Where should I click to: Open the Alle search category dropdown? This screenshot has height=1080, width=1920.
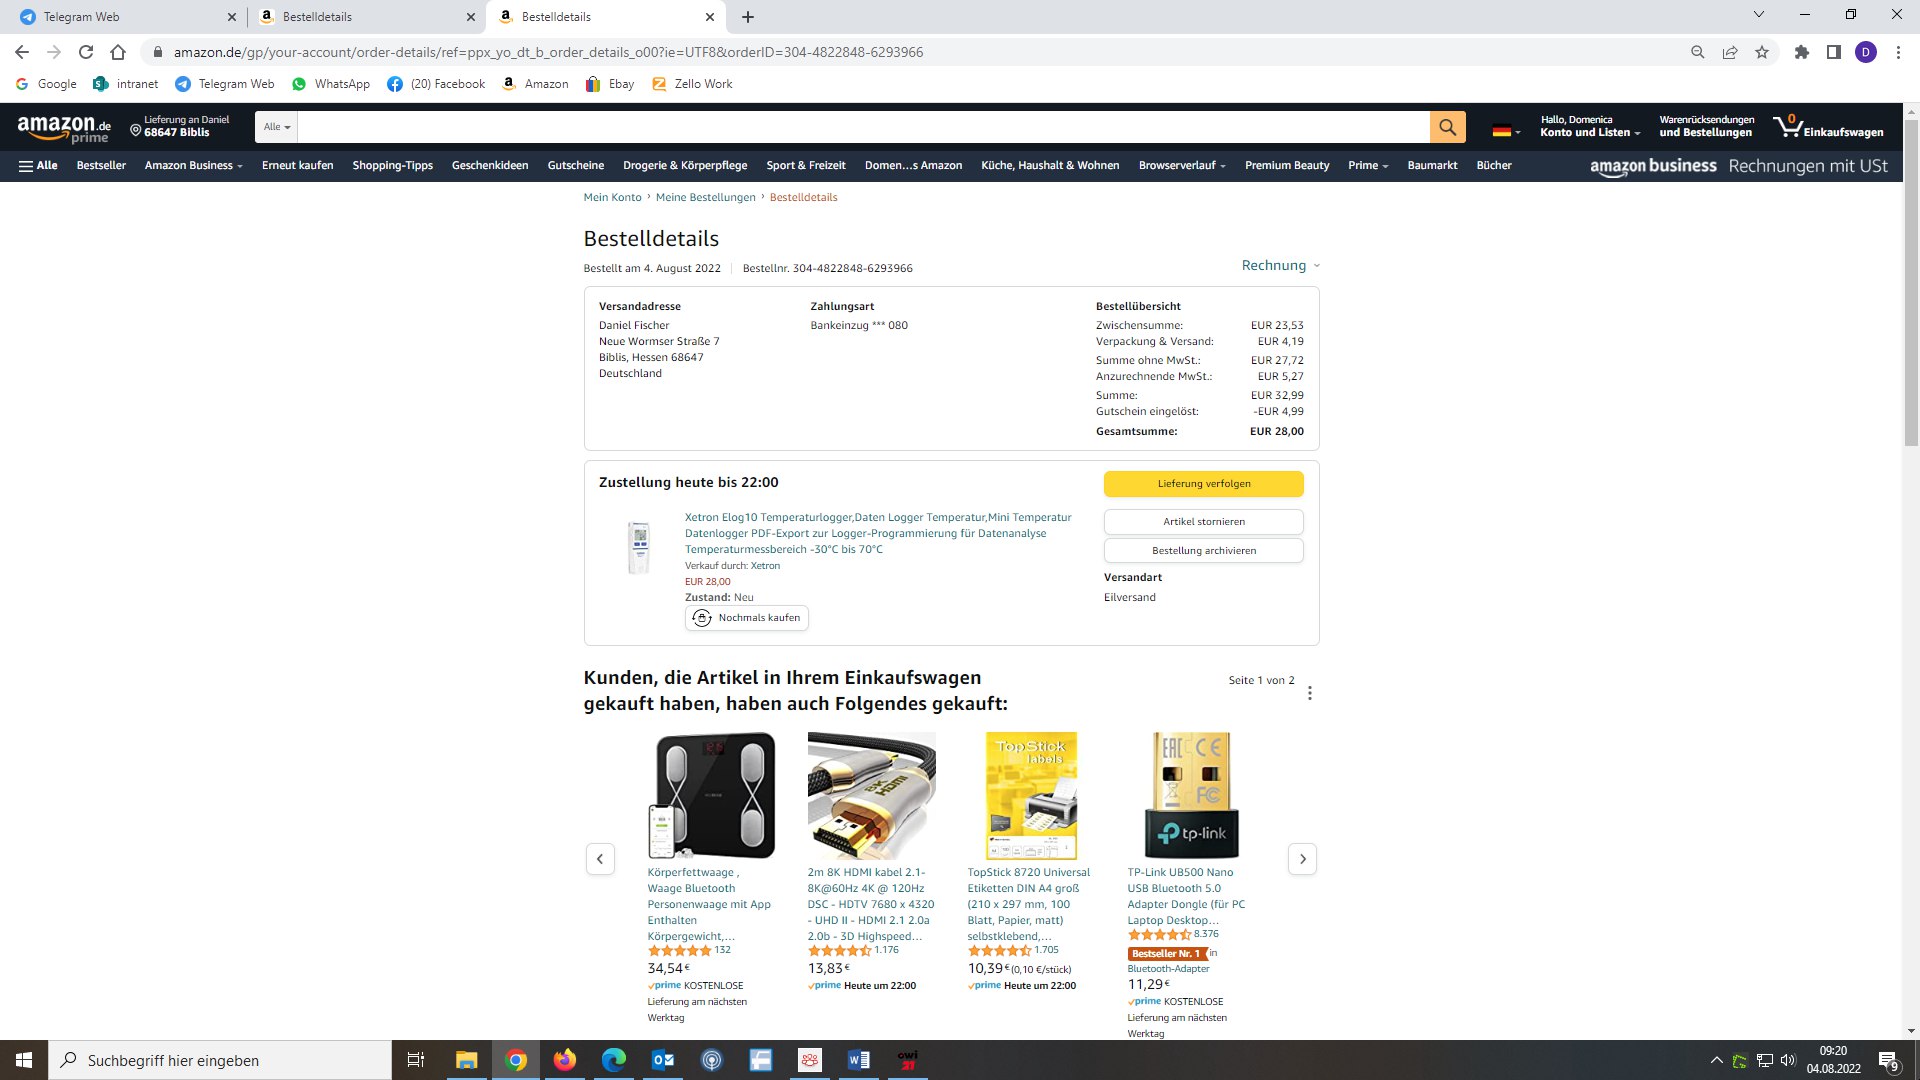277,127
